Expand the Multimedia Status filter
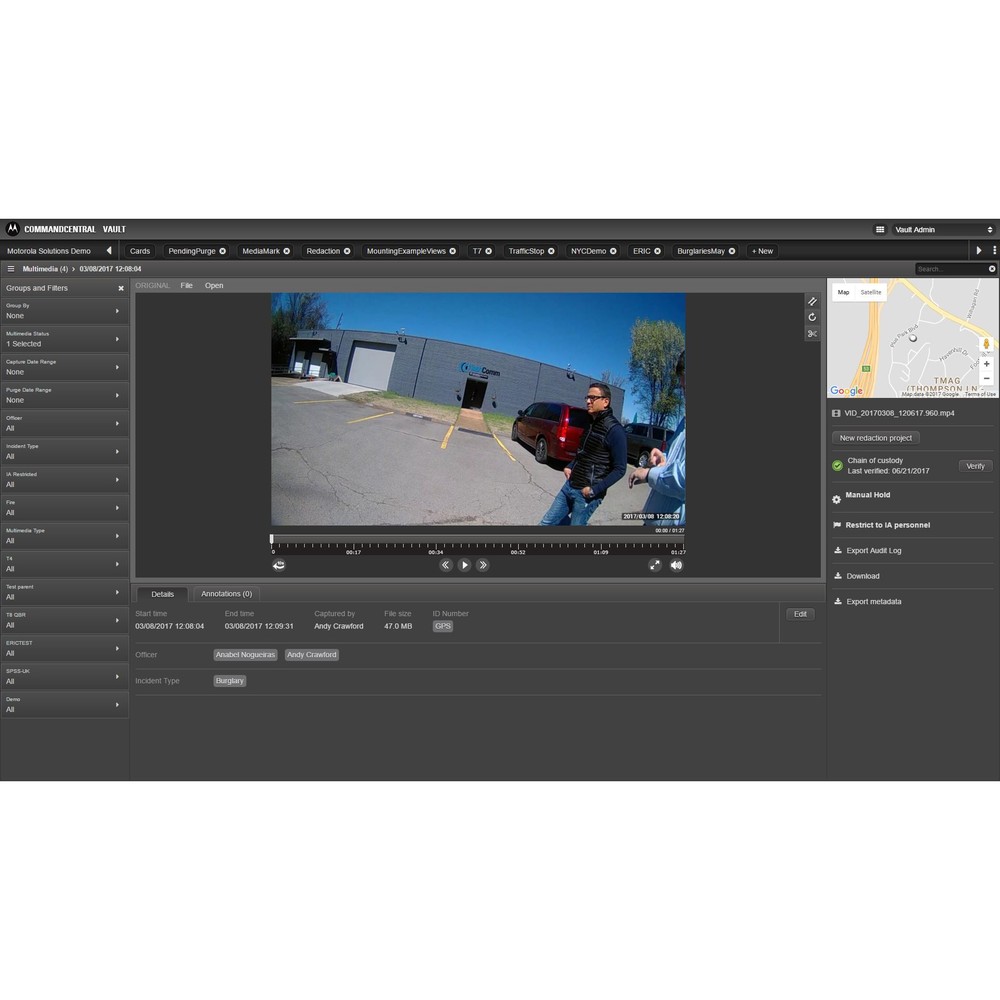 64,339
